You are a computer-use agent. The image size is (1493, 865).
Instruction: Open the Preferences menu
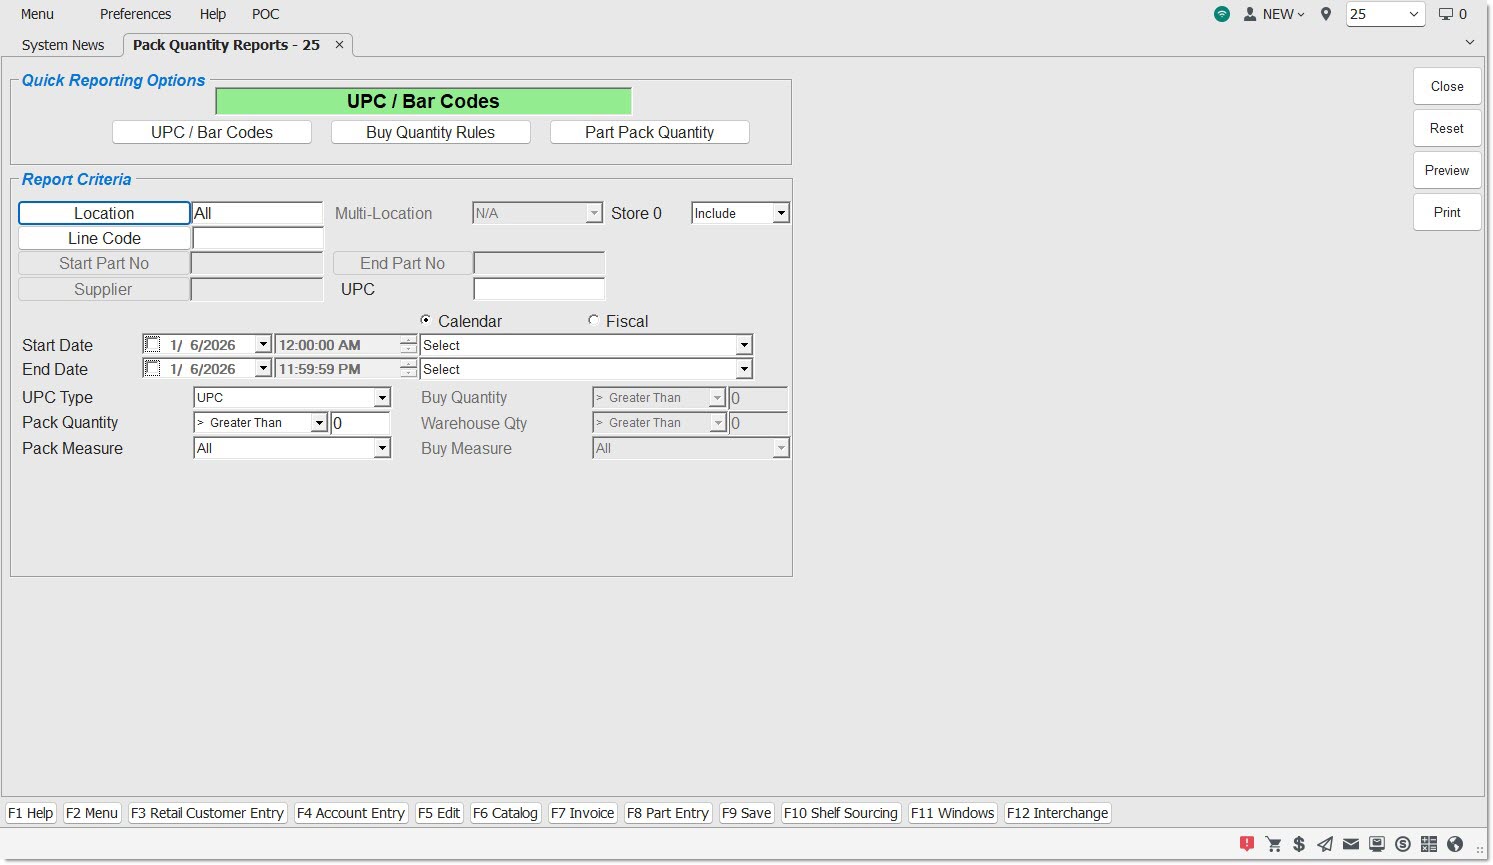tap(135, 14)
